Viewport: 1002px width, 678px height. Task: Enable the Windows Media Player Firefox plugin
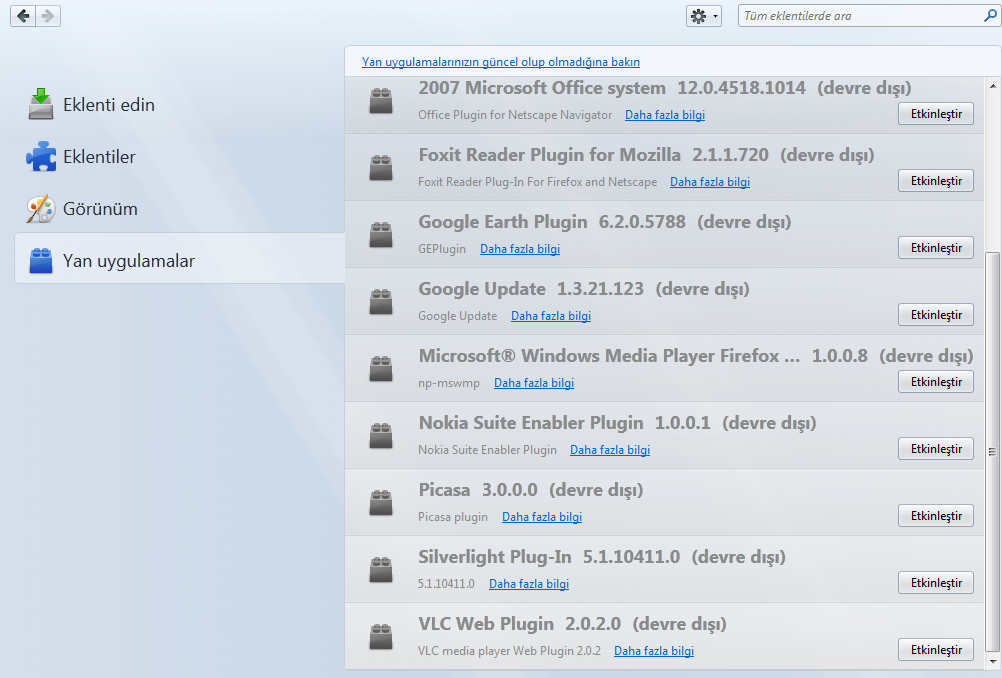[x=936, y=382]
